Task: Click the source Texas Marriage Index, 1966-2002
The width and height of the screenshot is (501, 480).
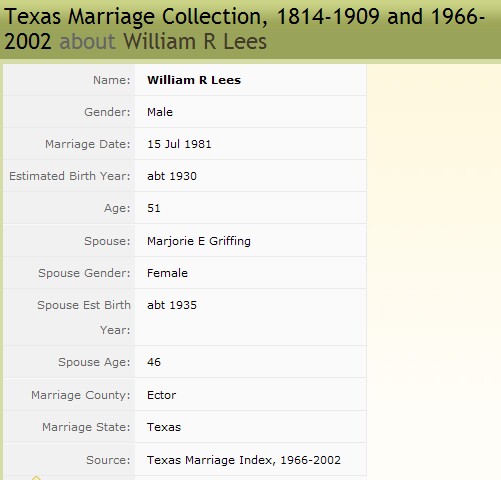Action: (244, 460)
